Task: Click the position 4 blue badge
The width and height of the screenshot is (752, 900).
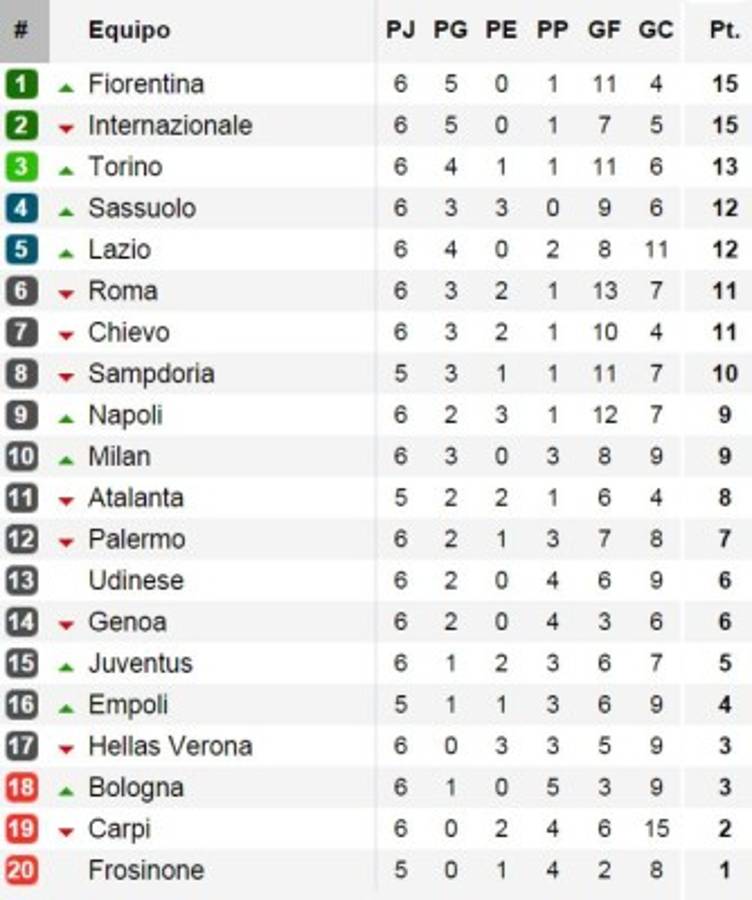Action: (21, 208)
